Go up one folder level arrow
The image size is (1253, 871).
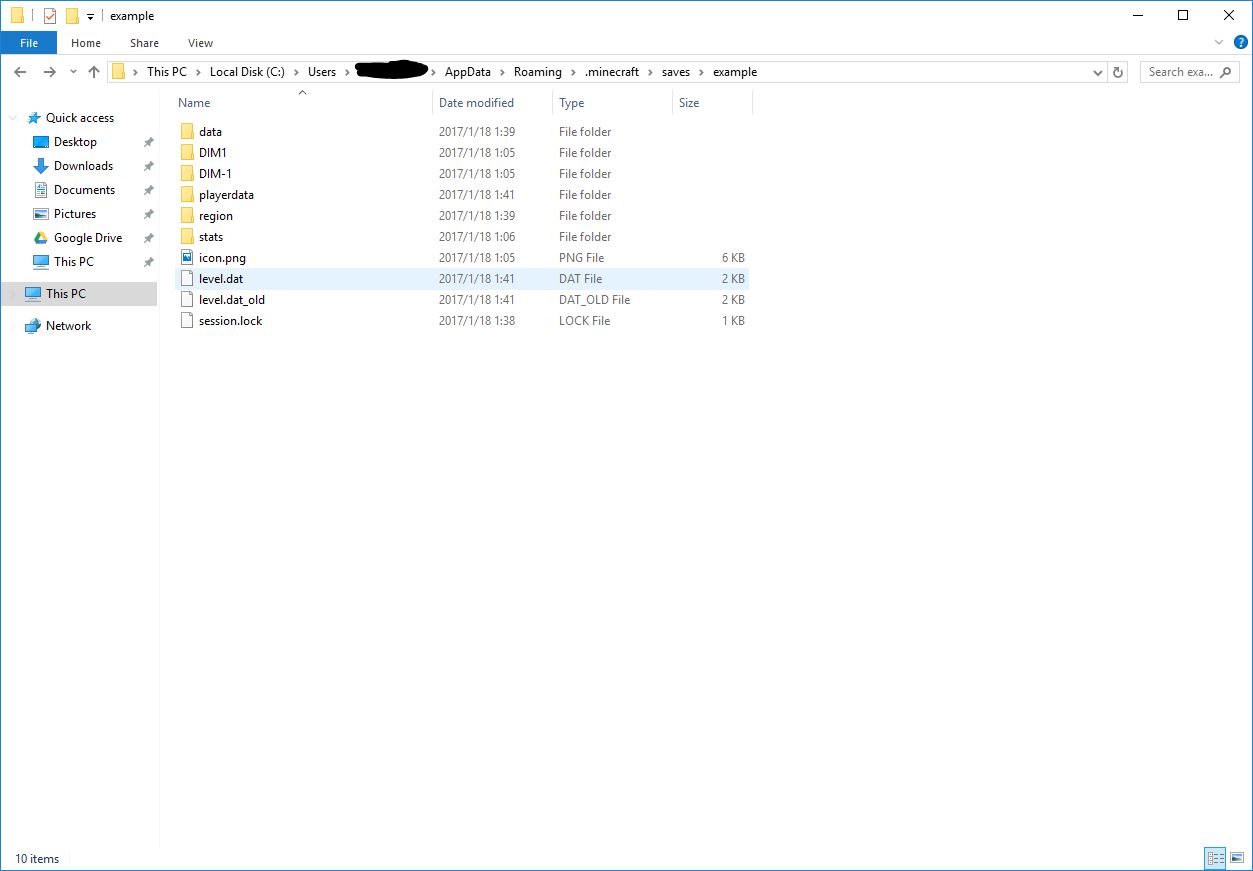click(94, 72)
